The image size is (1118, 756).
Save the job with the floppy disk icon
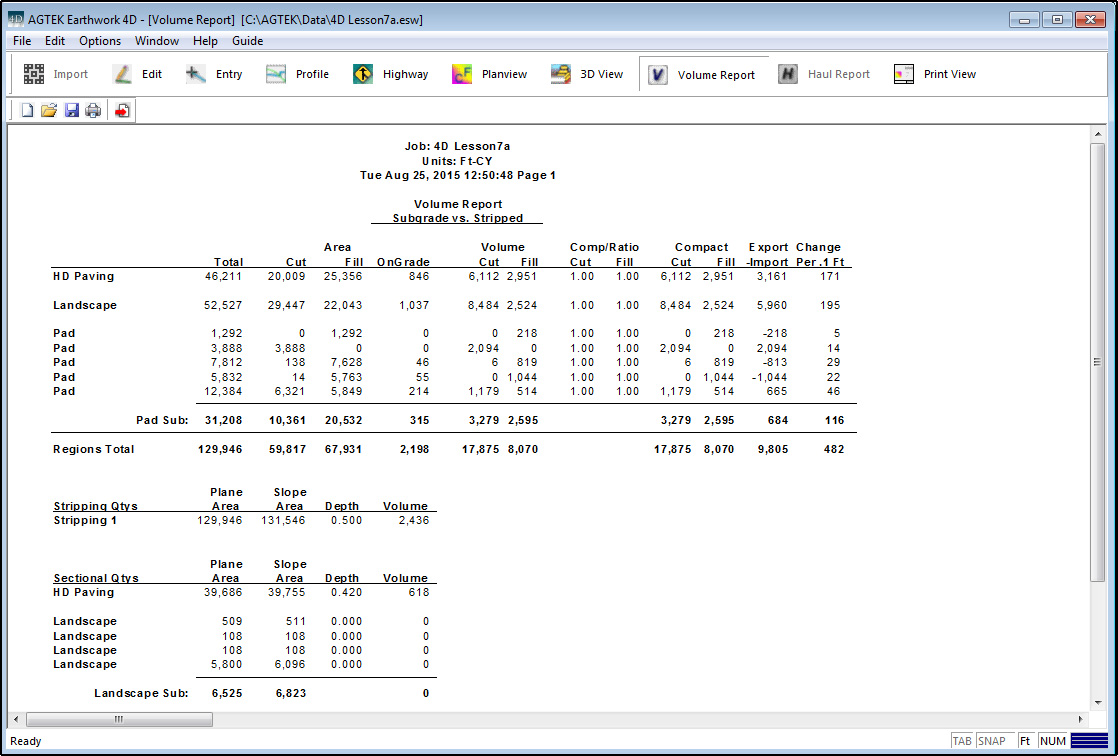pyautogui.click(x=71, y=111)
